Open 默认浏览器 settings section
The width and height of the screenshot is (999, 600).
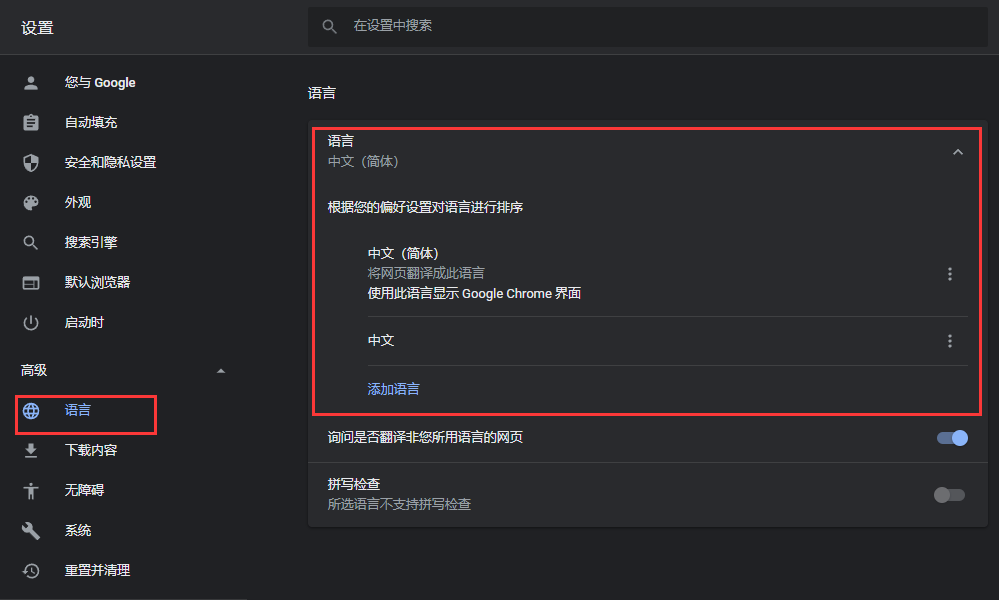[97, 283]
